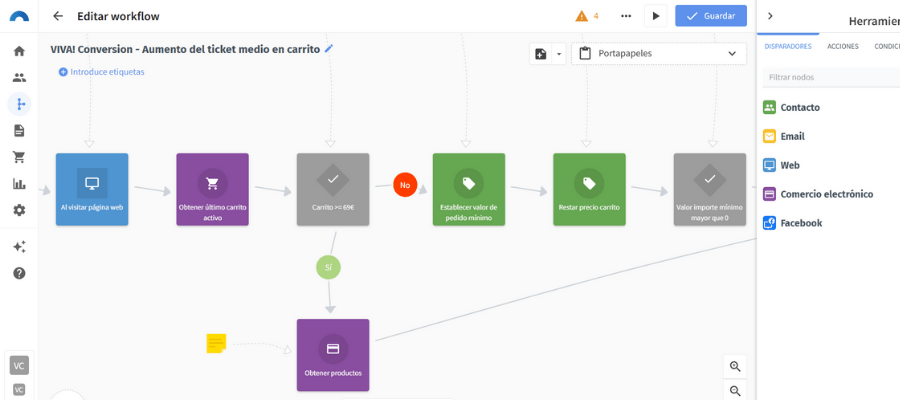The image size is (900, 400).
Task: Open Help question mark in sidebar
Action: pos(19,273)
